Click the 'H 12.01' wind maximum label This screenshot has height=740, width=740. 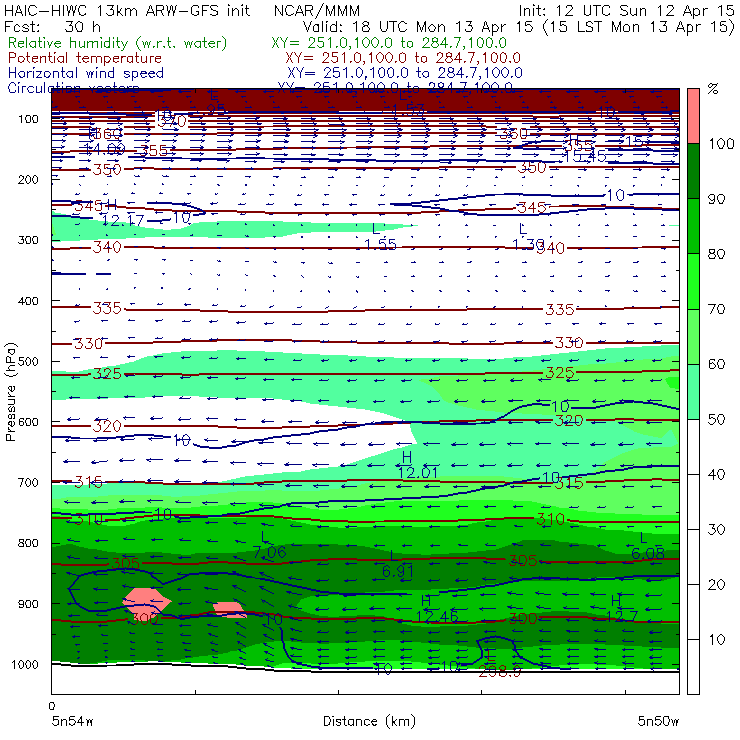coord(417,464)
